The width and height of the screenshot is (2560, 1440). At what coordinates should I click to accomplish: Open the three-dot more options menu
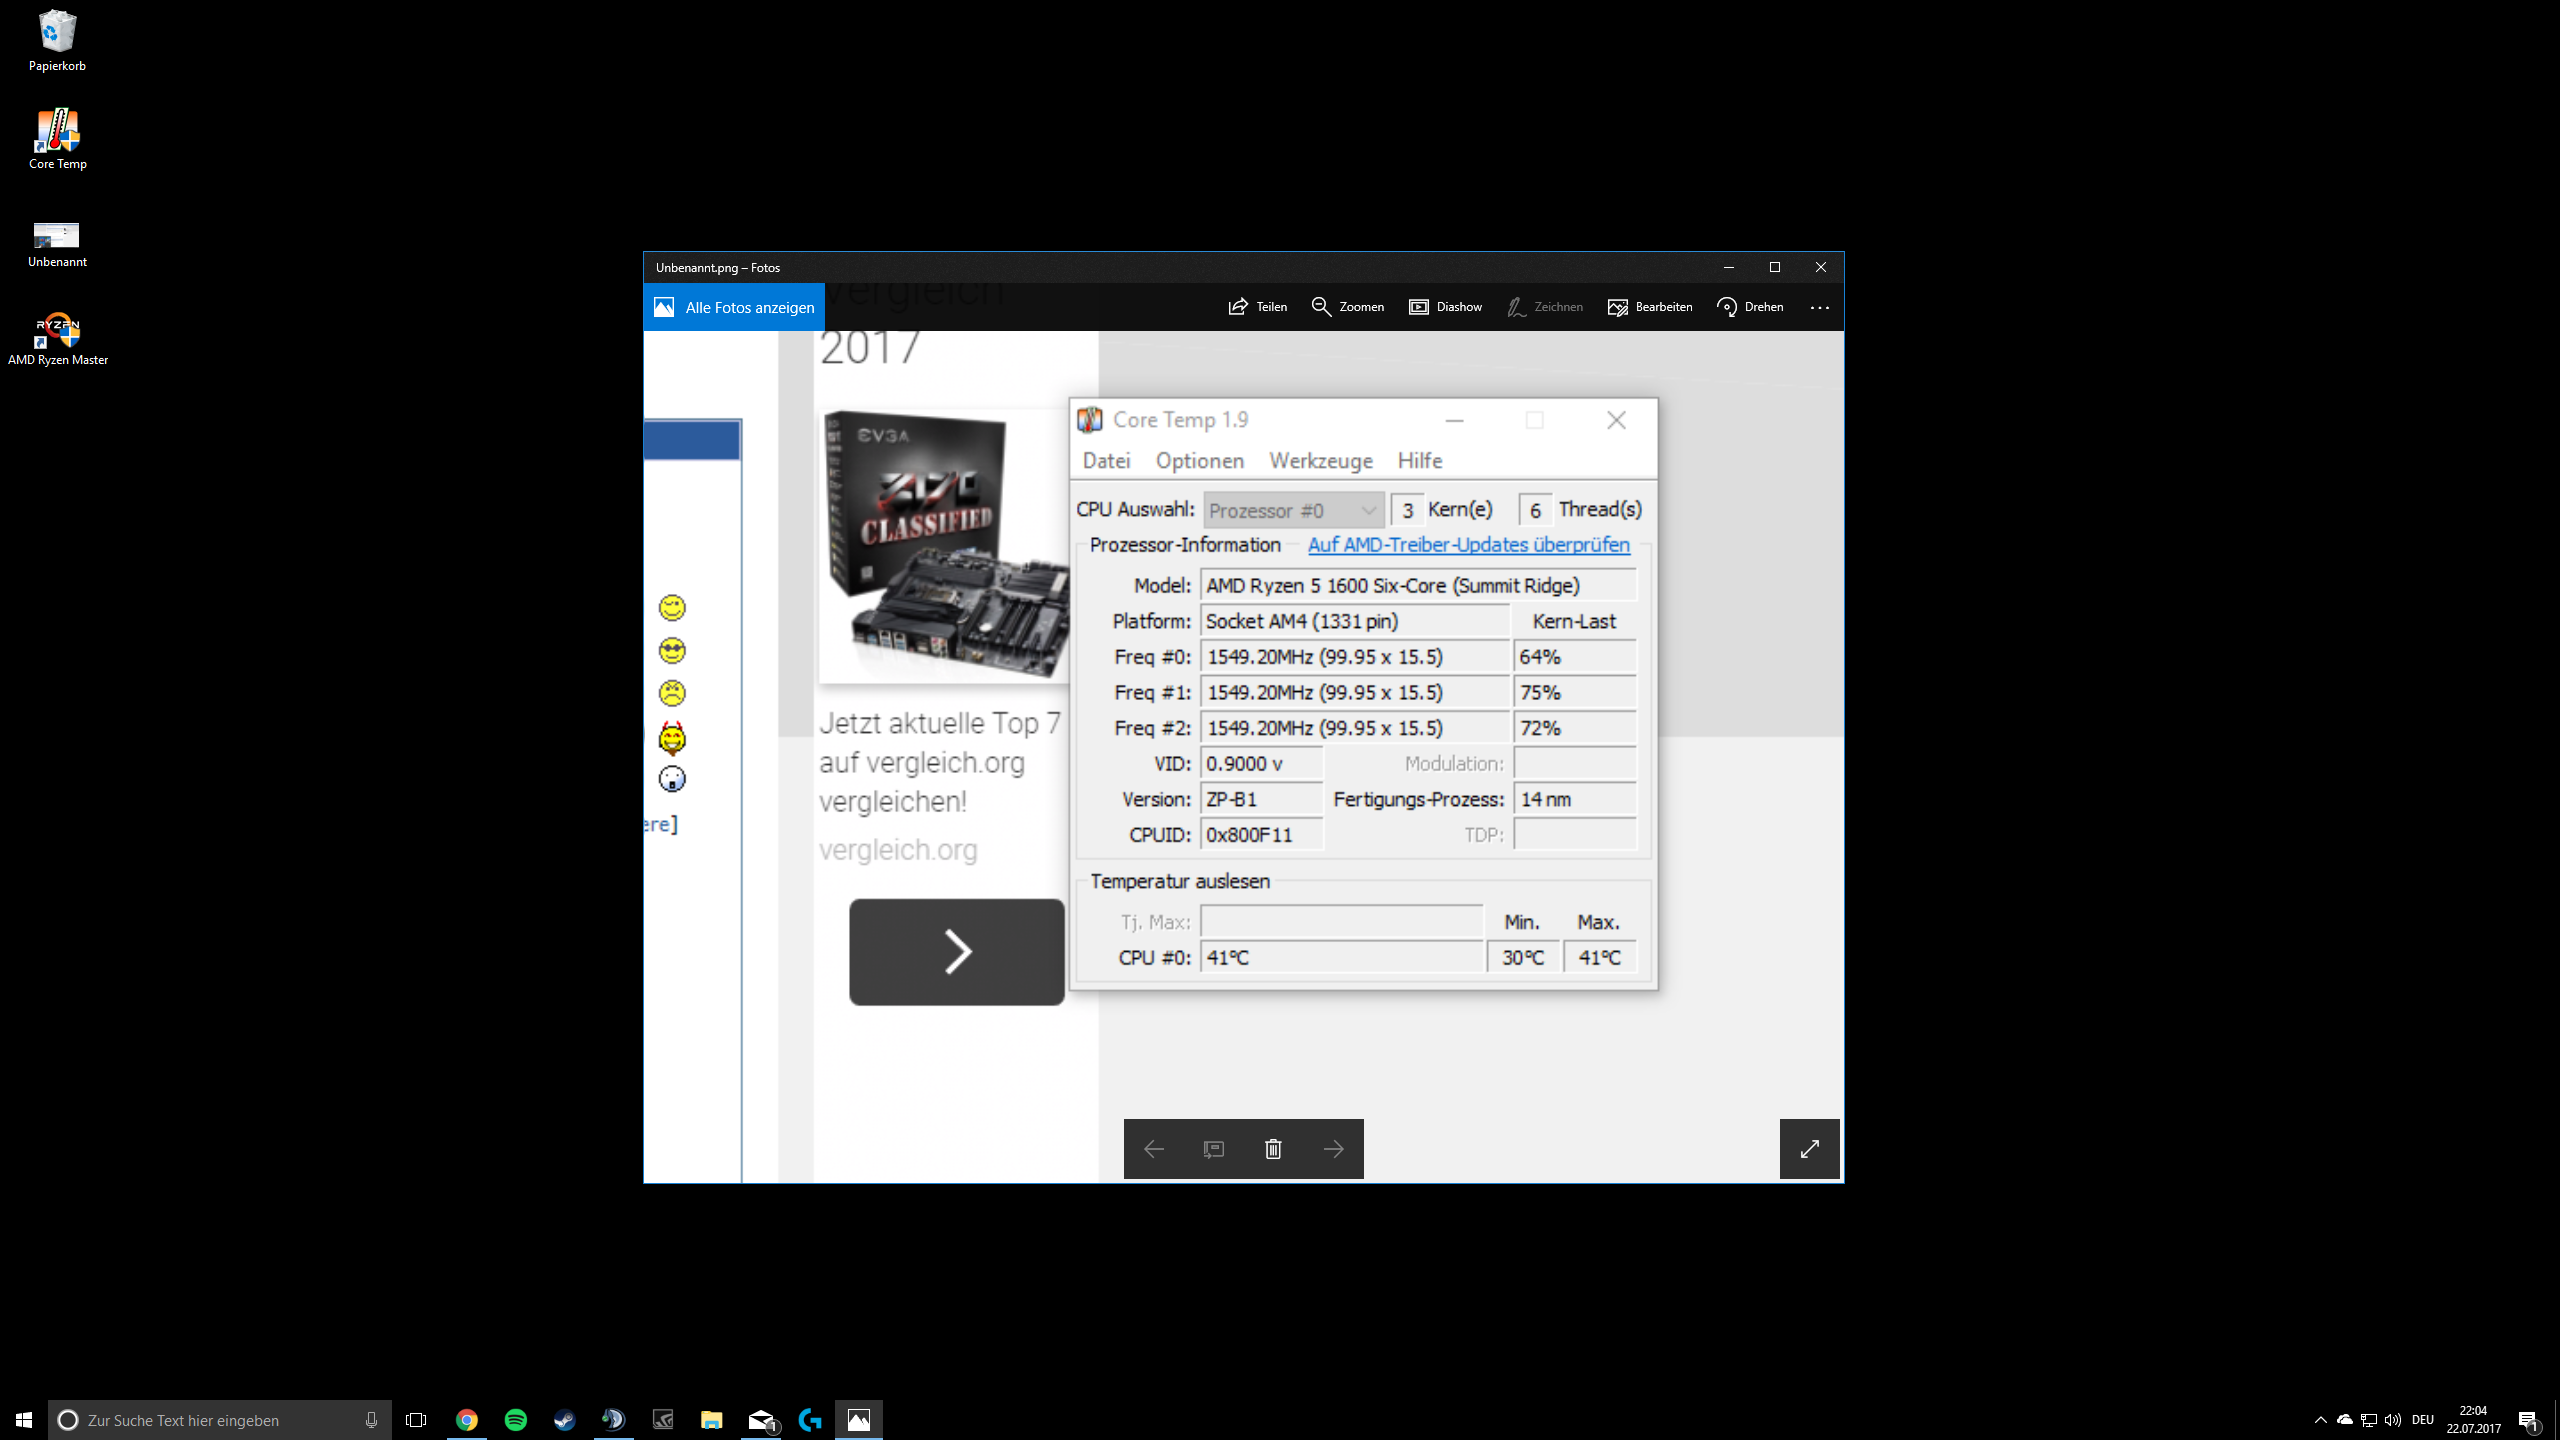coord(1819,308)
